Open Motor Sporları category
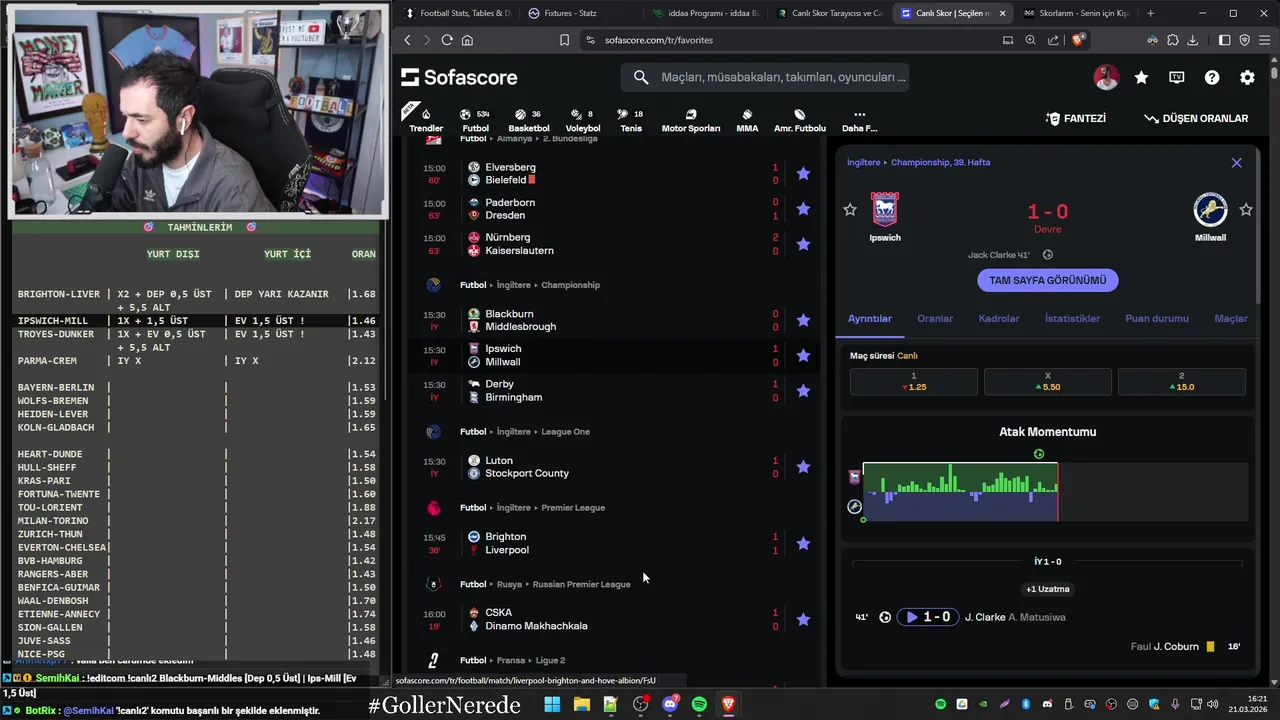 [x=691, y=120]
